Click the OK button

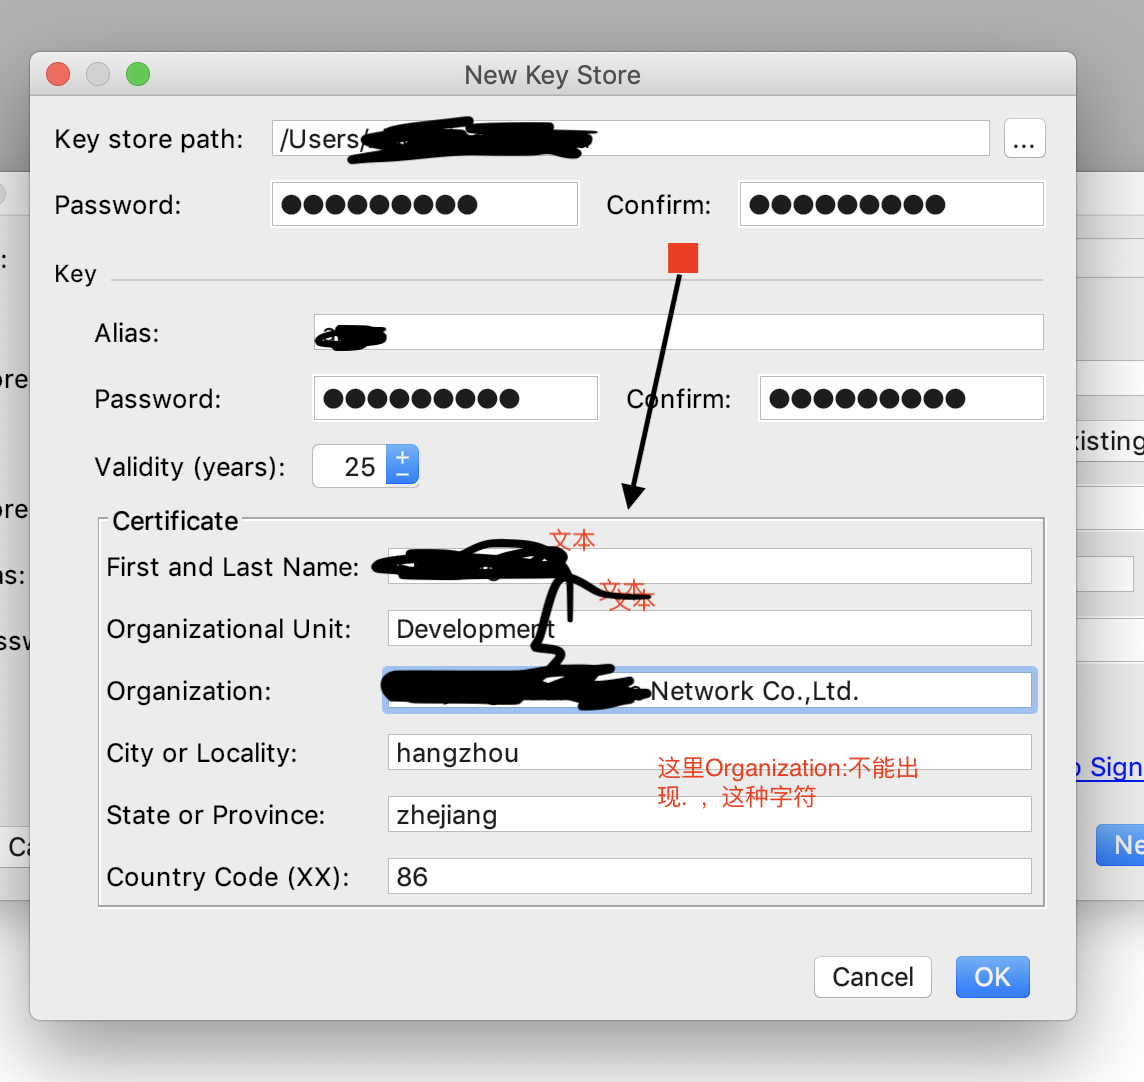(992, 977)
